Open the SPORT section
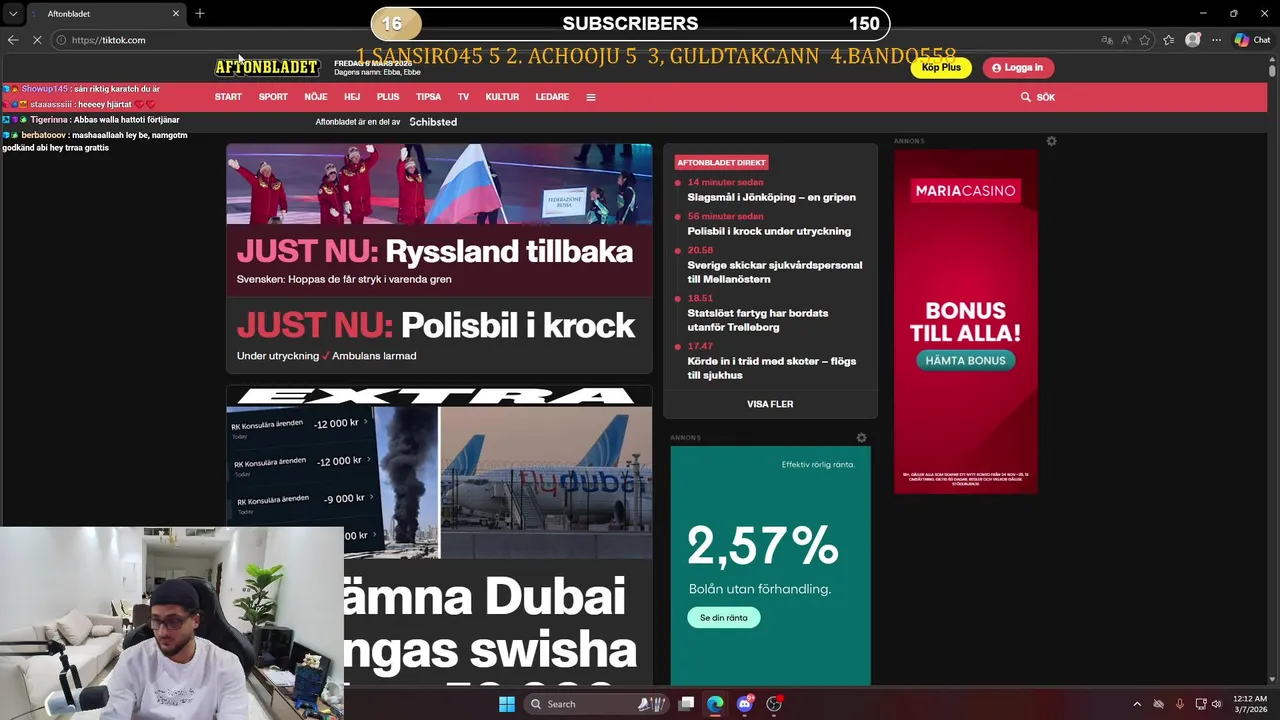 coord(273,97)
